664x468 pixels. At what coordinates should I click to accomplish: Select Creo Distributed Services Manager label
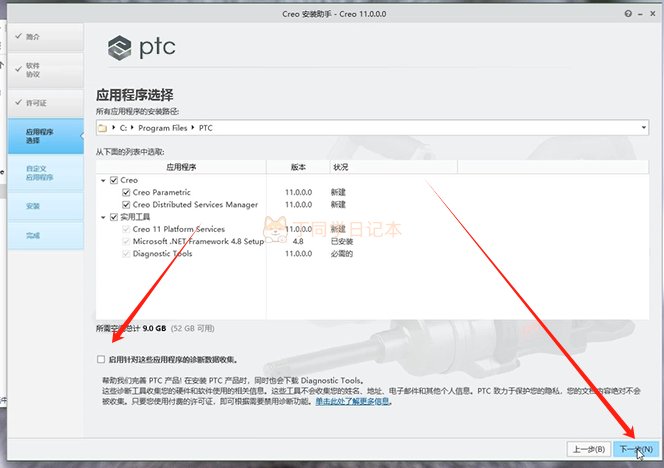(x=195, y=205)
